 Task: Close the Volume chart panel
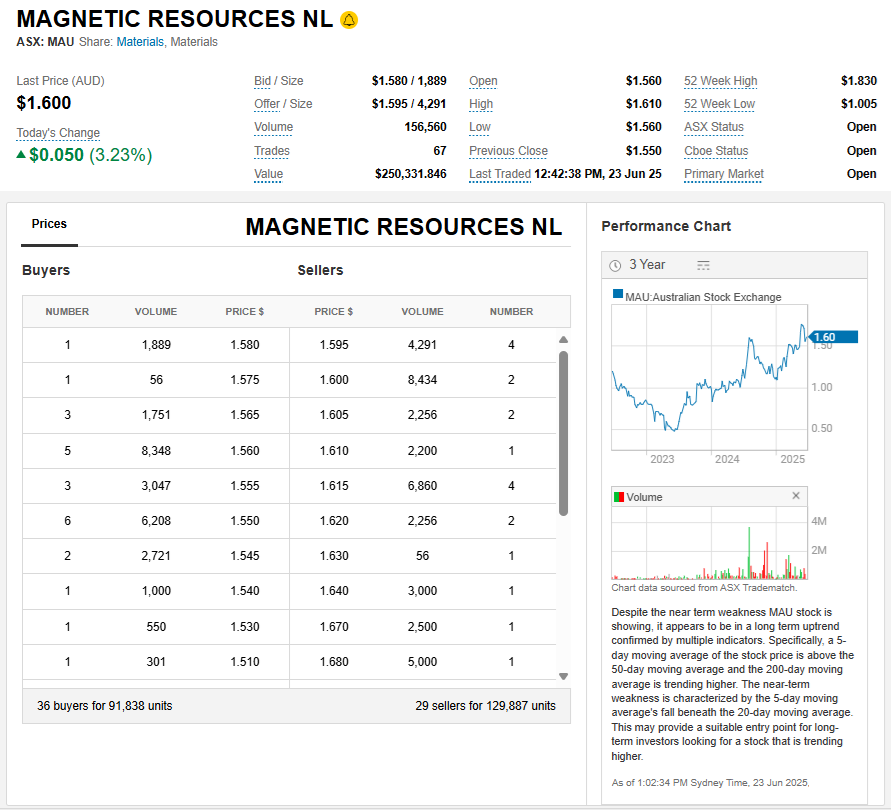(x=796, y=496)
